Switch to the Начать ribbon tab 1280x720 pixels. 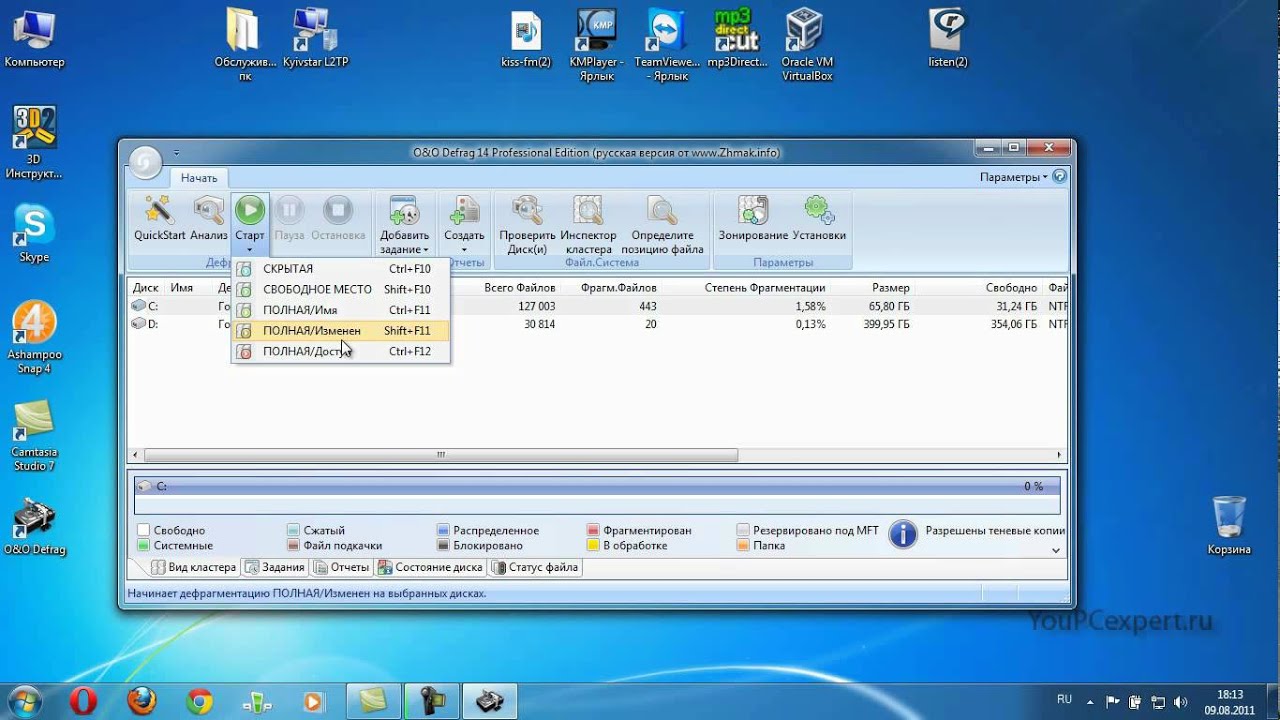[199, 178]
